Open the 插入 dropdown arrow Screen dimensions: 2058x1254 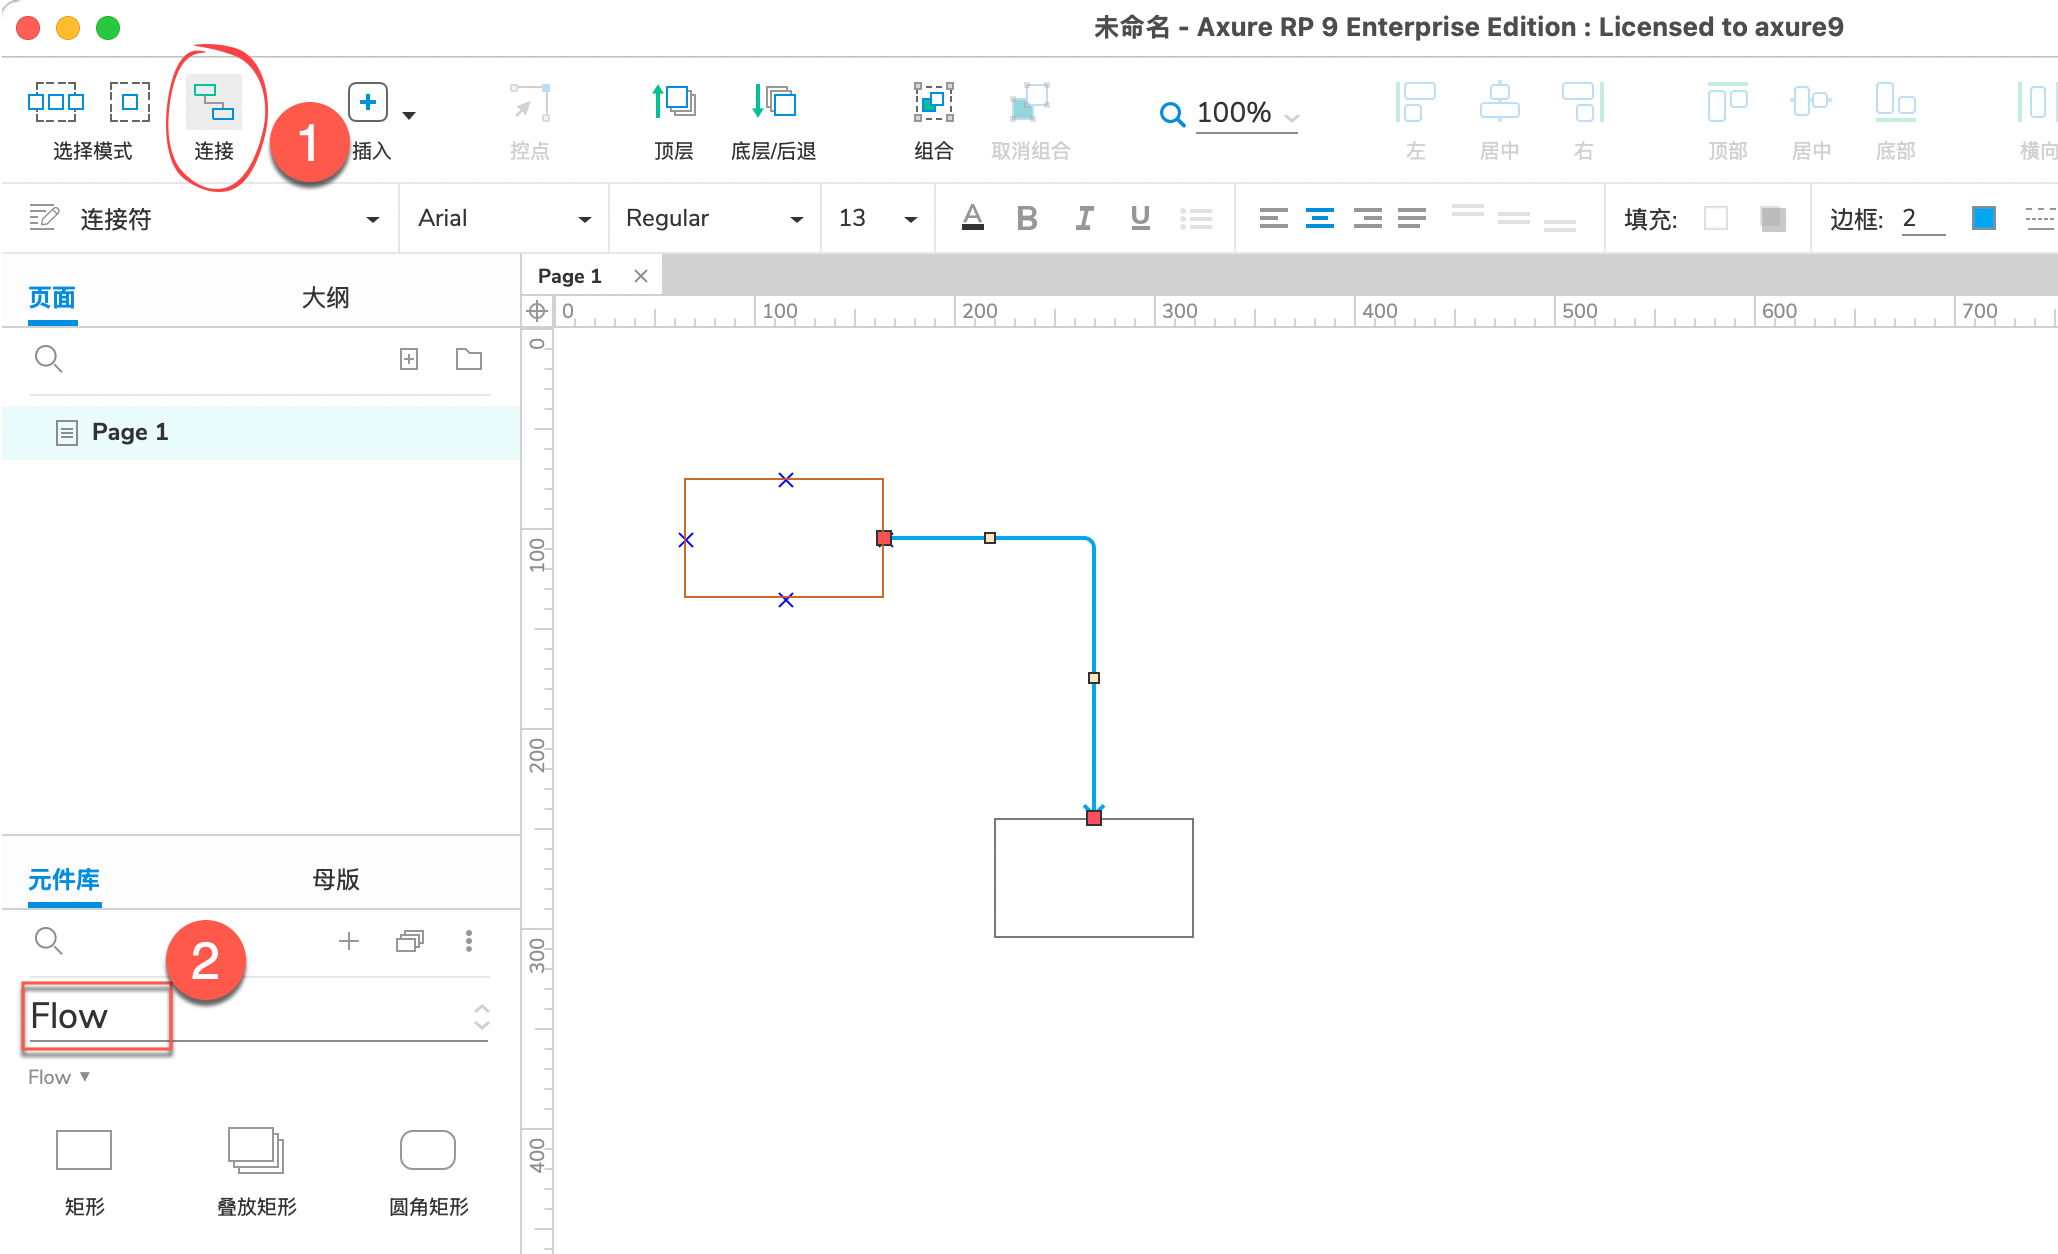pyautogui.click(x=409, y=116)
